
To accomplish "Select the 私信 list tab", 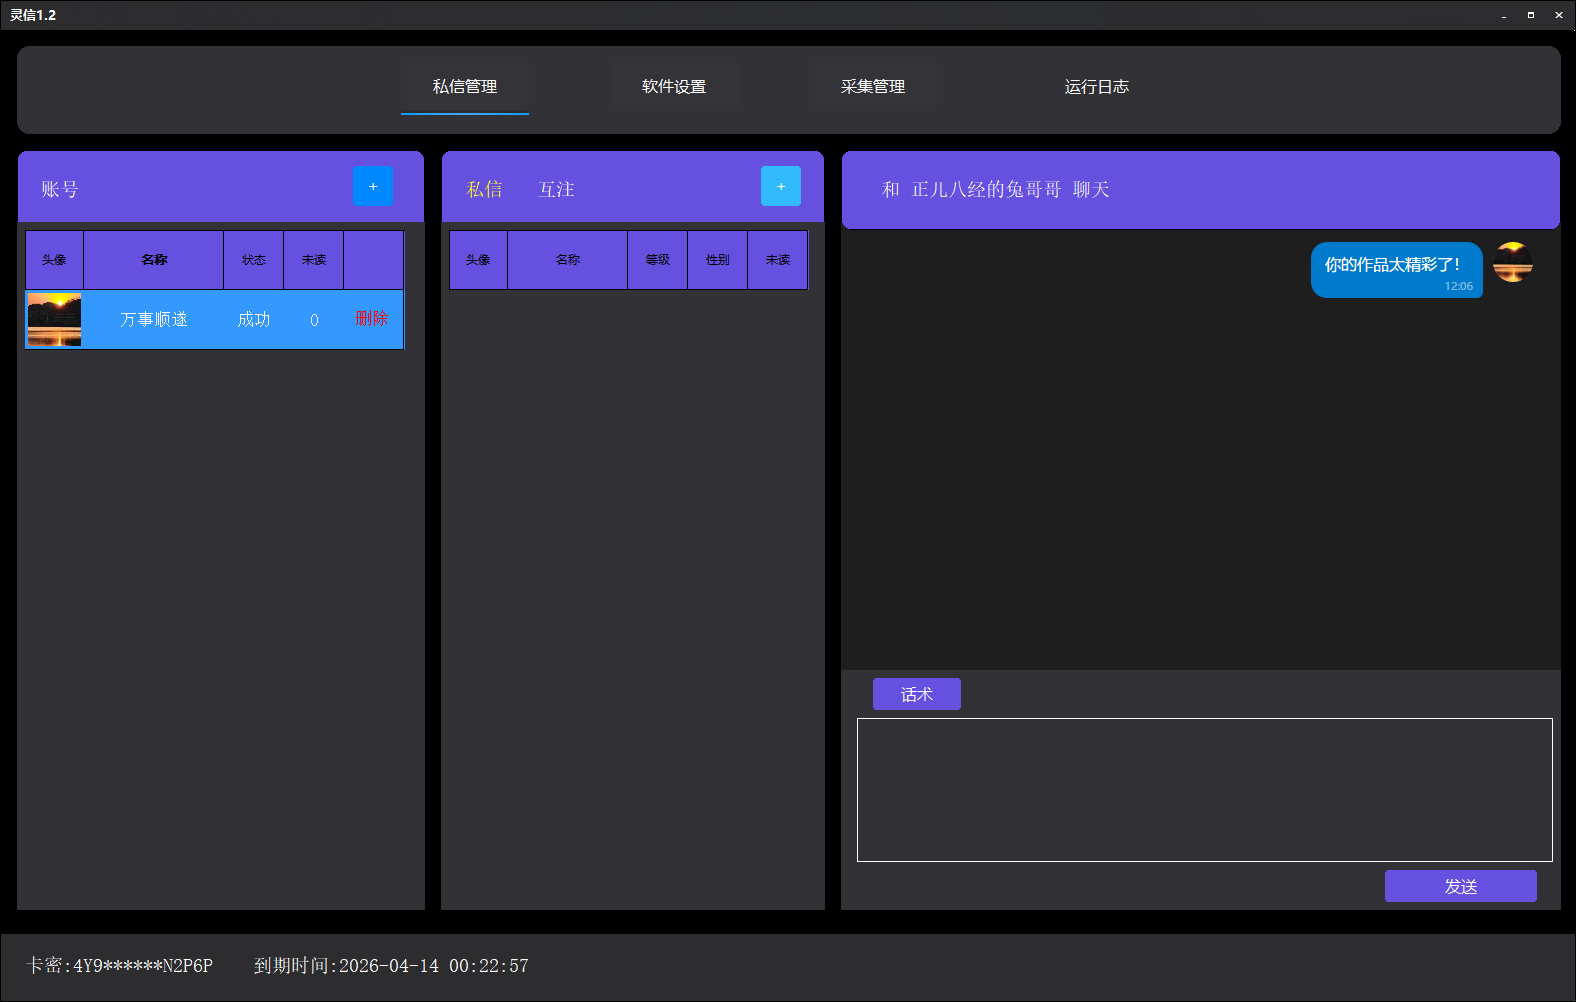I will click(484, 189).
